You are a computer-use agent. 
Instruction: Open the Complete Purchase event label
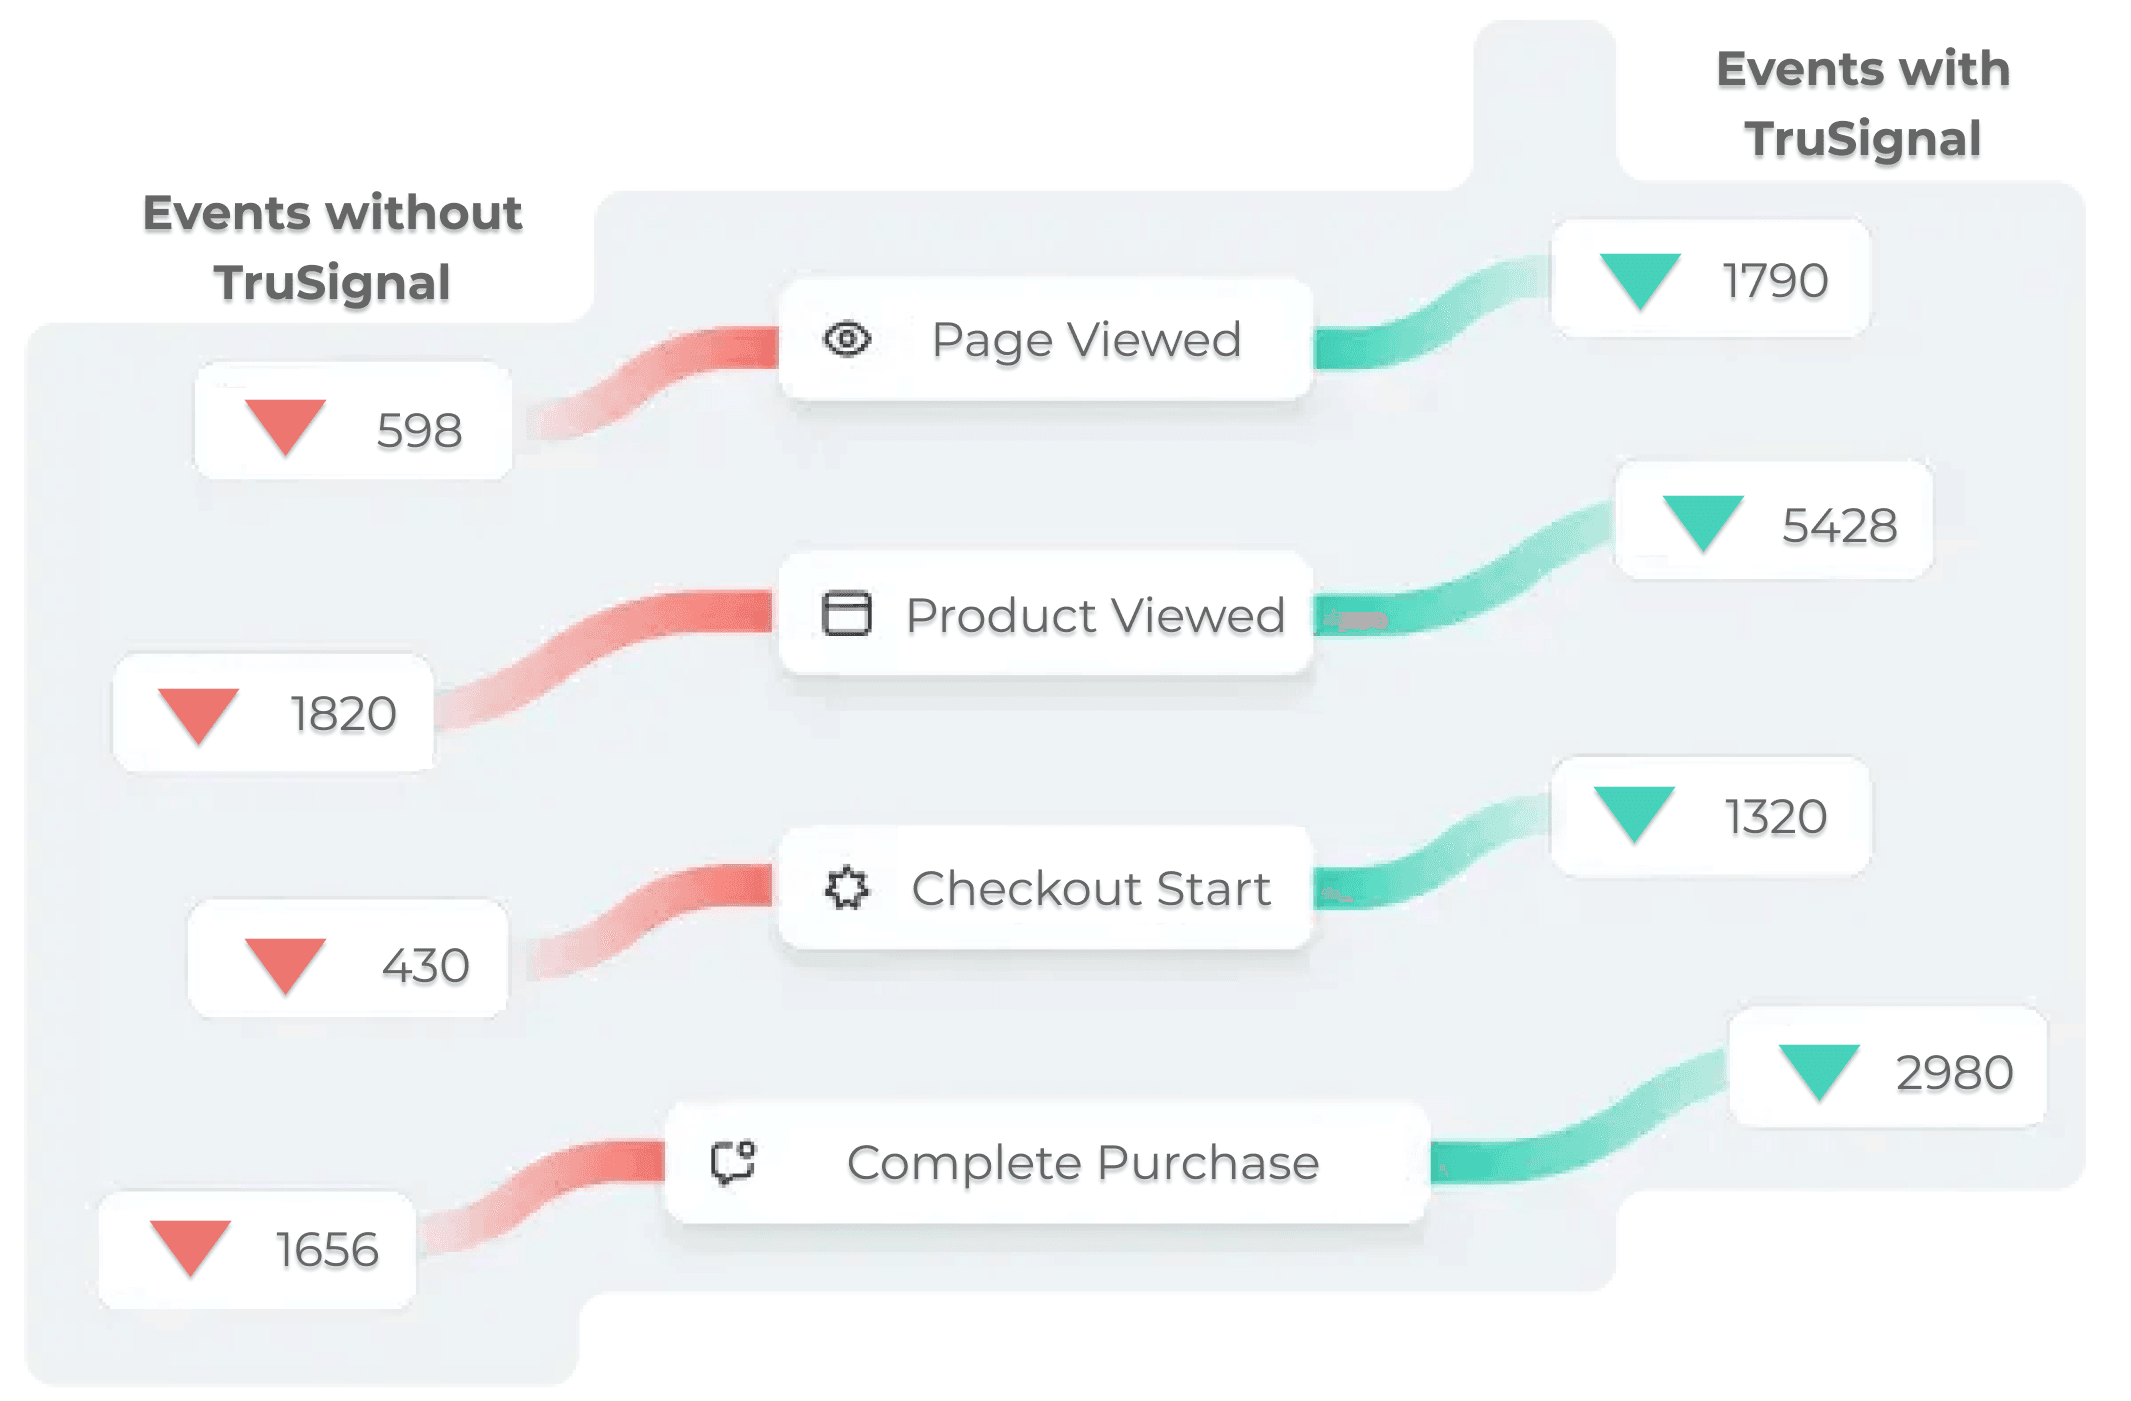pos(1083,1163)
